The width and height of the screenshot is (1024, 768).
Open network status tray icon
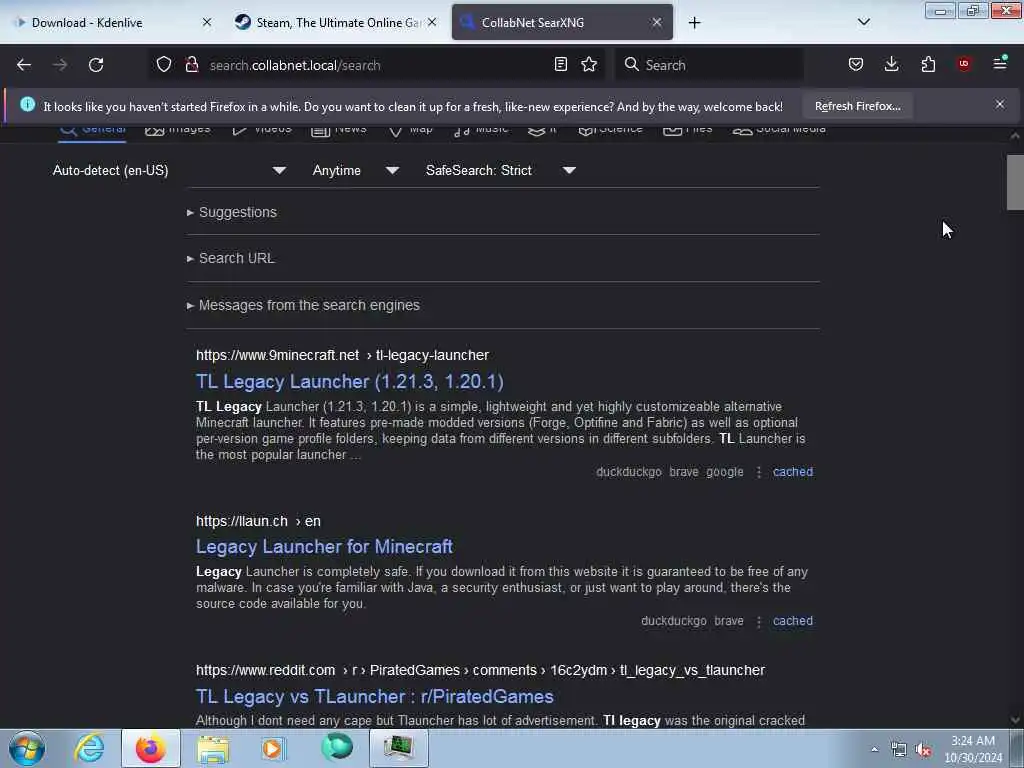coord(899,750)
